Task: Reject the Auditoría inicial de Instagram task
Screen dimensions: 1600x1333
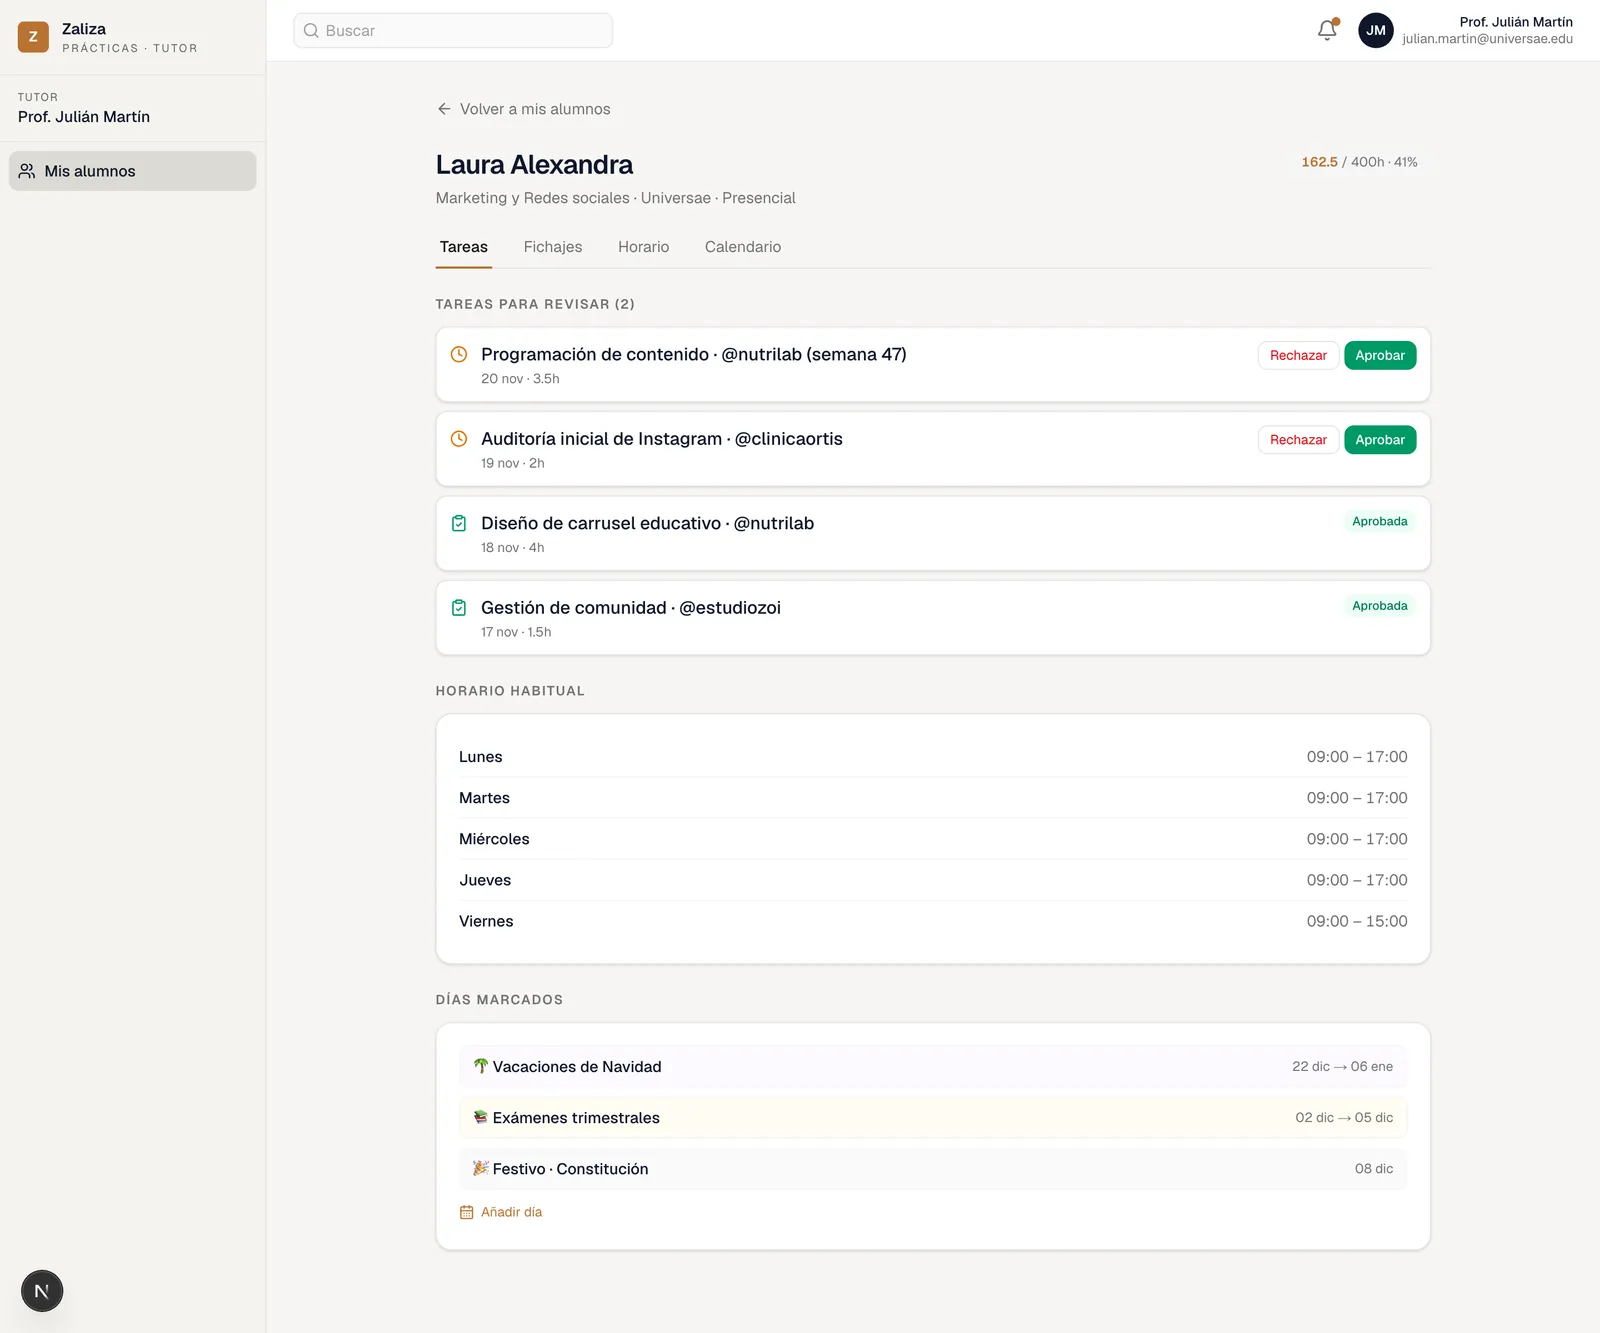Action: coord(1298,440)
